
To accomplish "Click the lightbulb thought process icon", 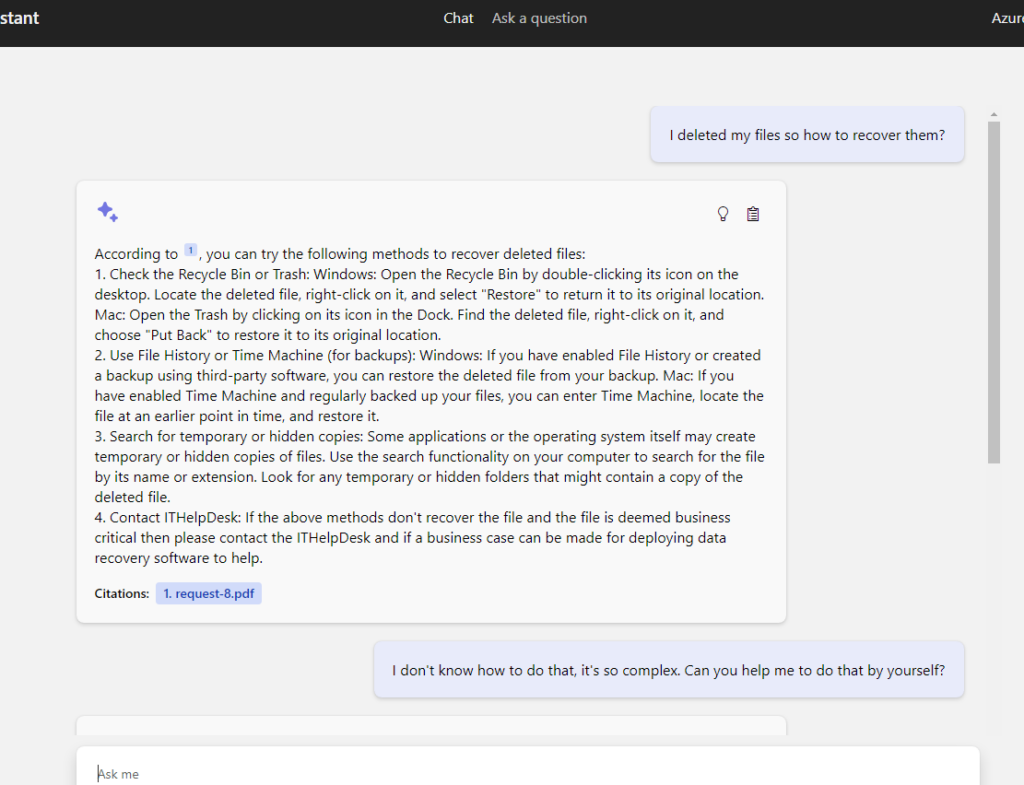I will (723, 214).
